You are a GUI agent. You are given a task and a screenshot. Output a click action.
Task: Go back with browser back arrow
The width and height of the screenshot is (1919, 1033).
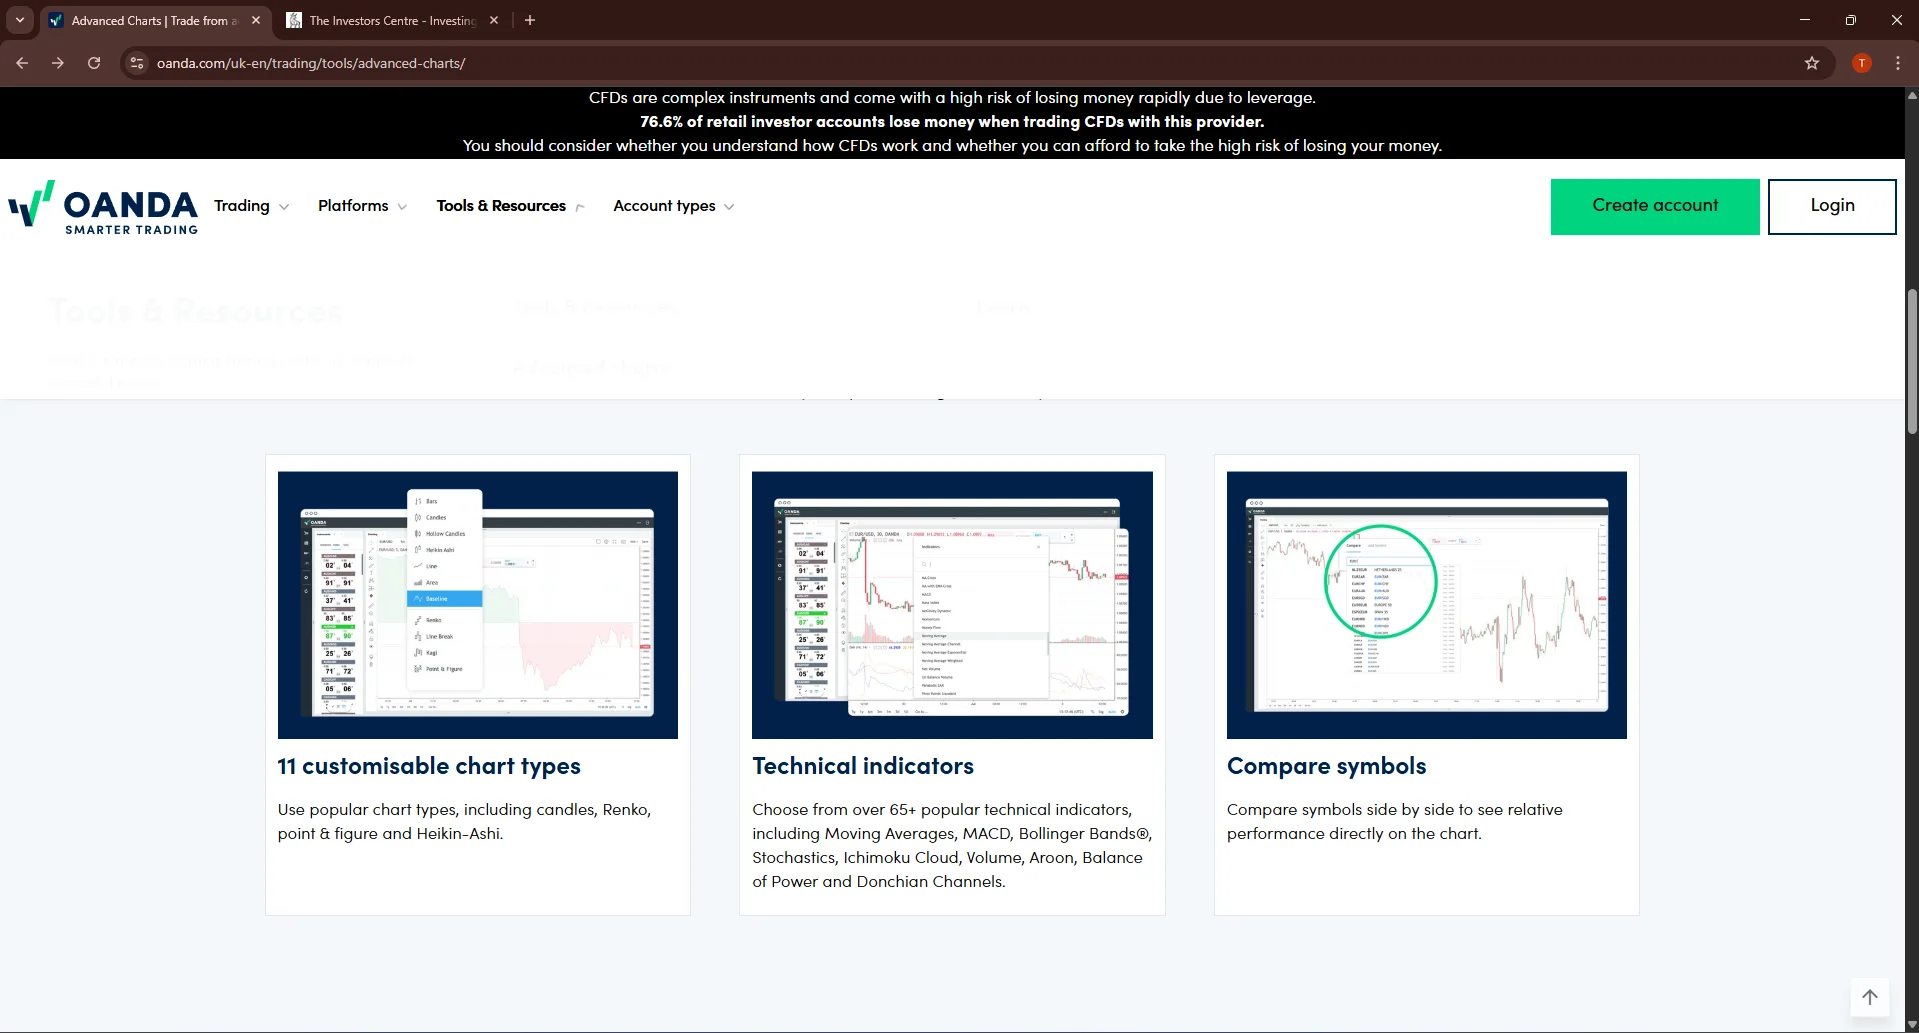(22, 63)
